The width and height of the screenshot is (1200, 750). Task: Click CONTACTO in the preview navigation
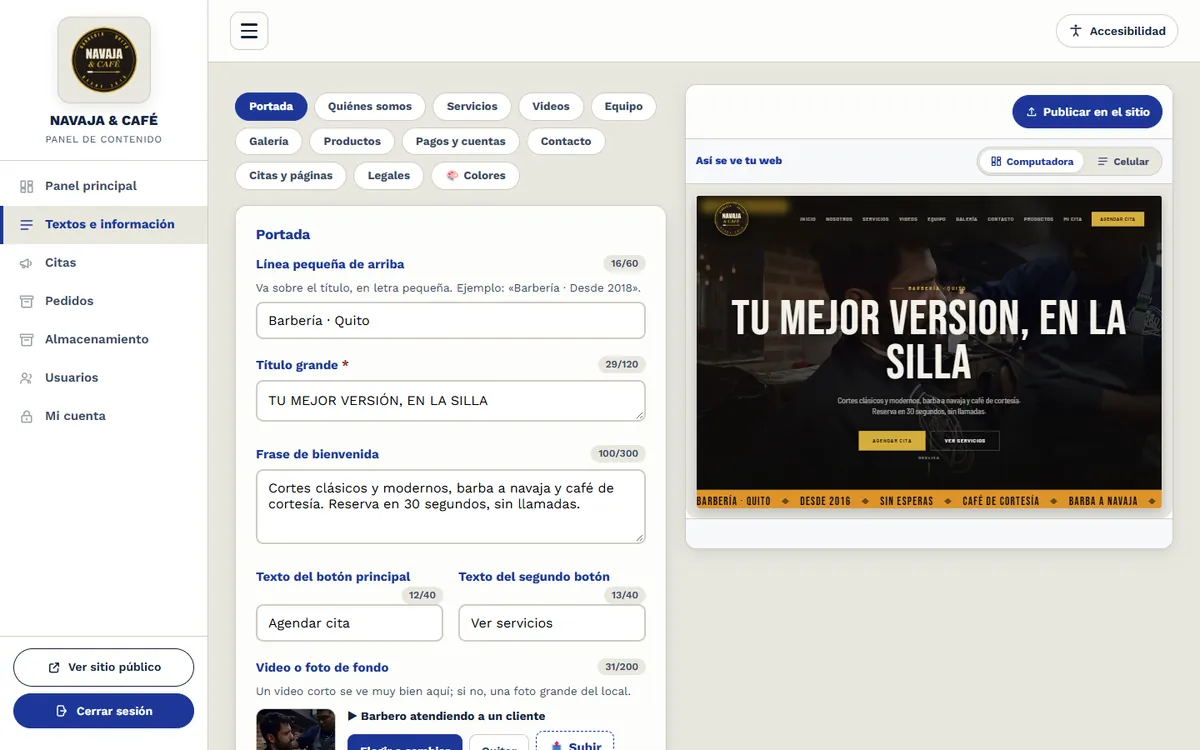click(1000, 219)
